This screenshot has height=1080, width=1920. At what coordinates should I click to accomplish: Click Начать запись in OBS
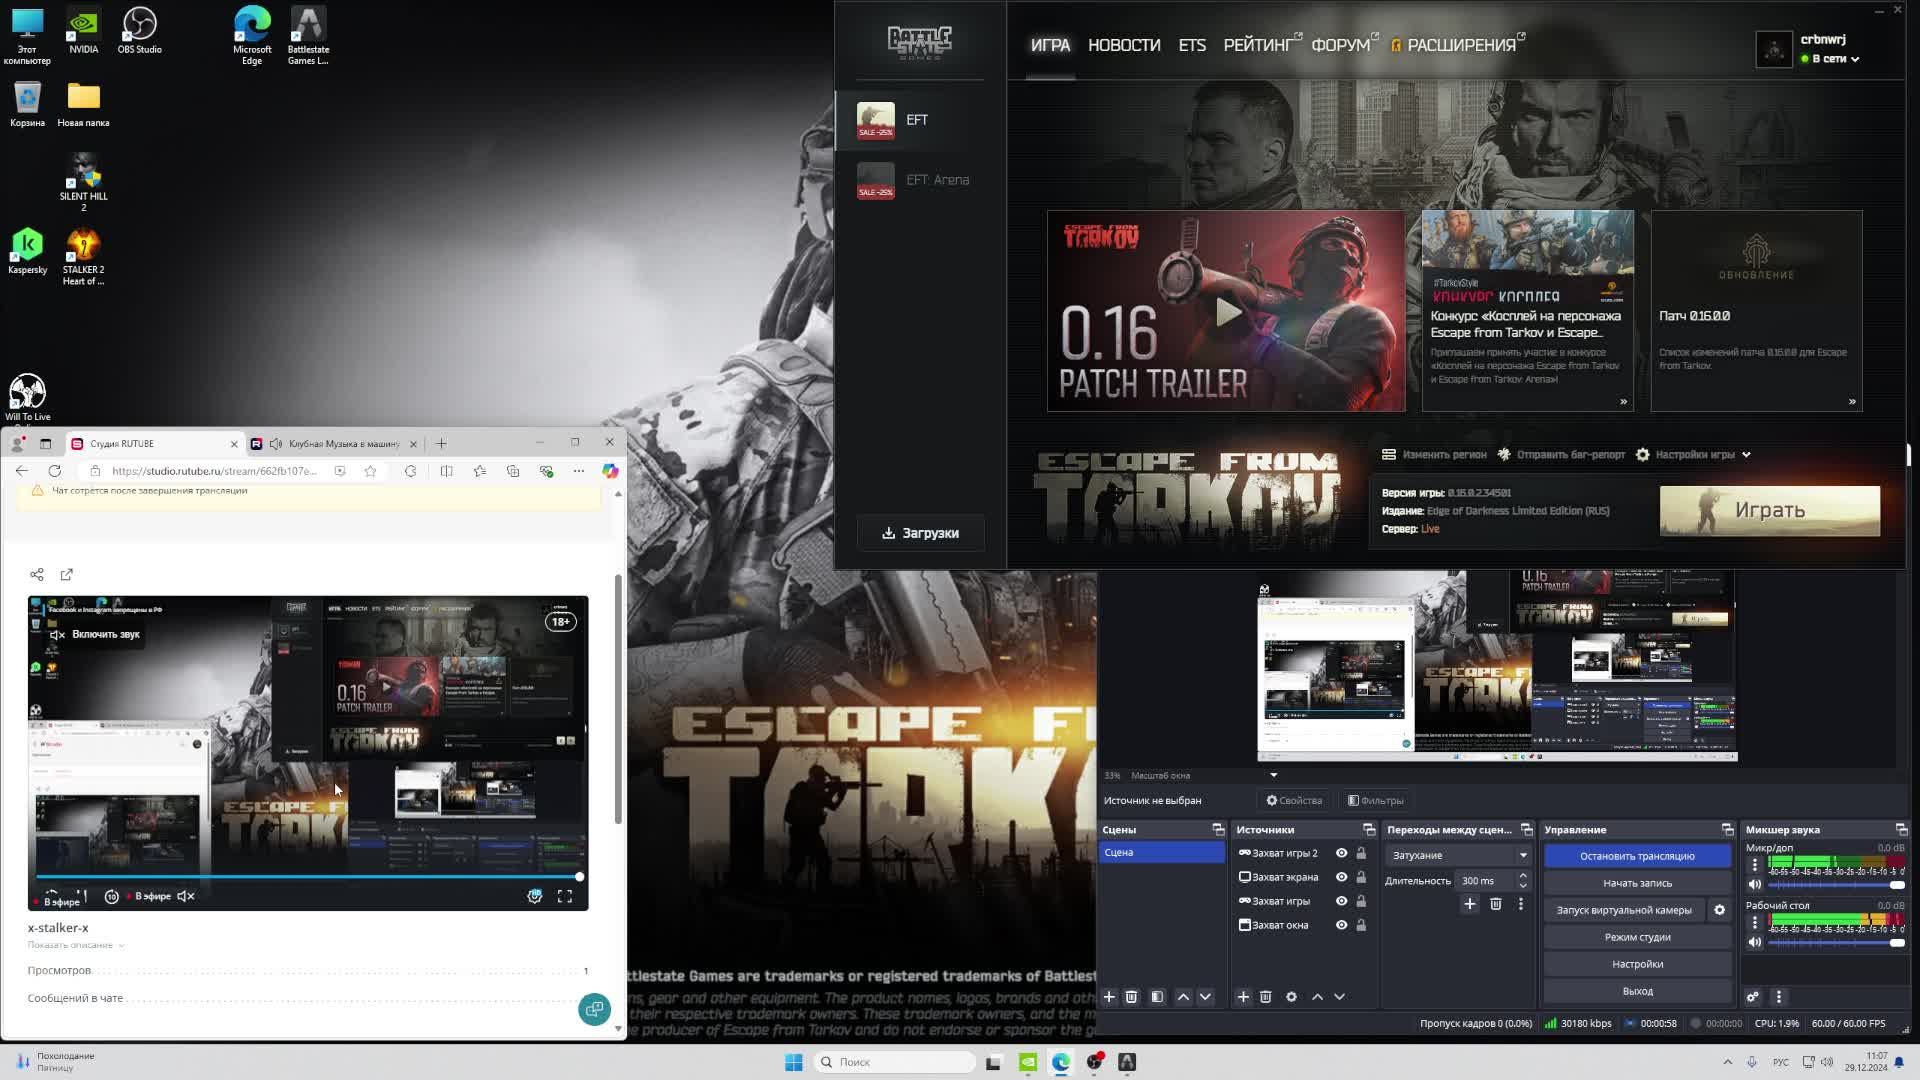[1637, 883]
